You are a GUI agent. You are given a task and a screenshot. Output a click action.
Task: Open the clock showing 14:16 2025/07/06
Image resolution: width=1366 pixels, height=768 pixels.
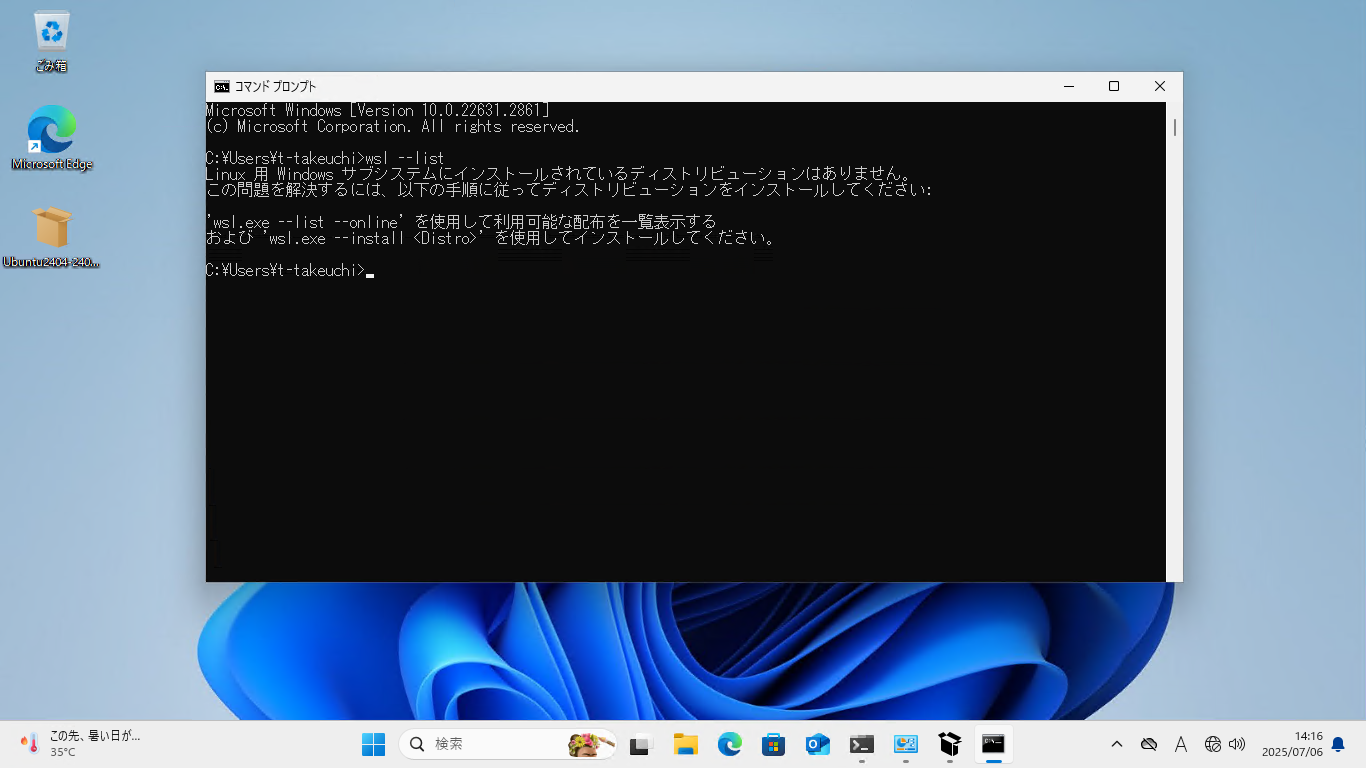pyautogui.click(x=1291, y=744)
